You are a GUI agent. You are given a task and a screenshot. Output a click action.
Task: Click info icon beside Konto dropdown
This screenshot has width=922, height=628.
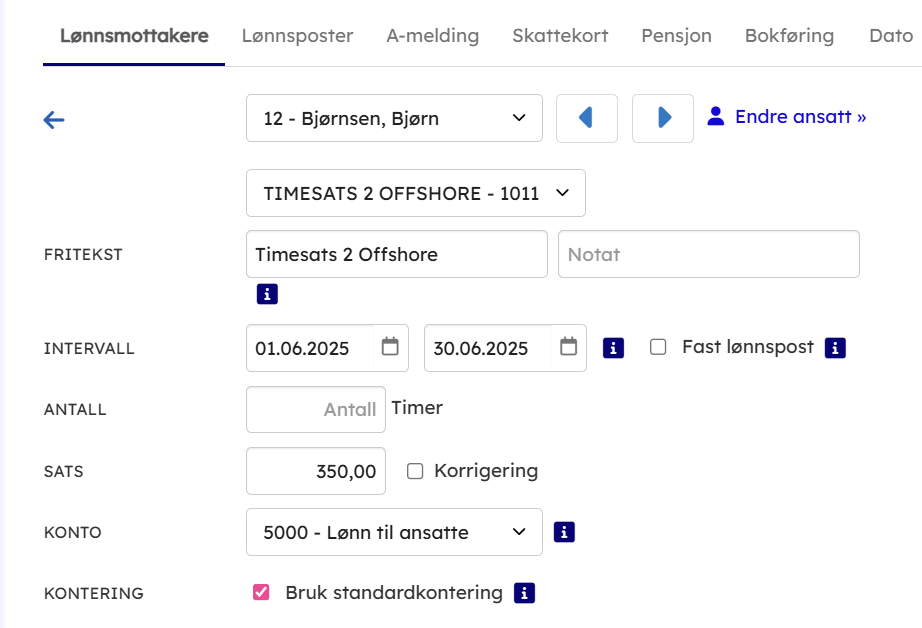[564, 532]
